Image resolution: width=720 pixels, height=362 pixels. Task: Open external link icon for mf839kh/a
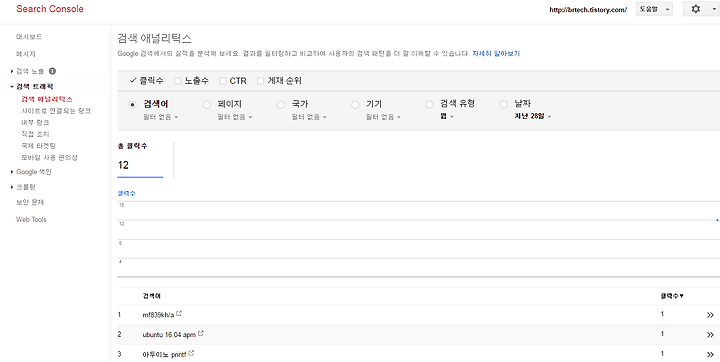click(179, 314)
